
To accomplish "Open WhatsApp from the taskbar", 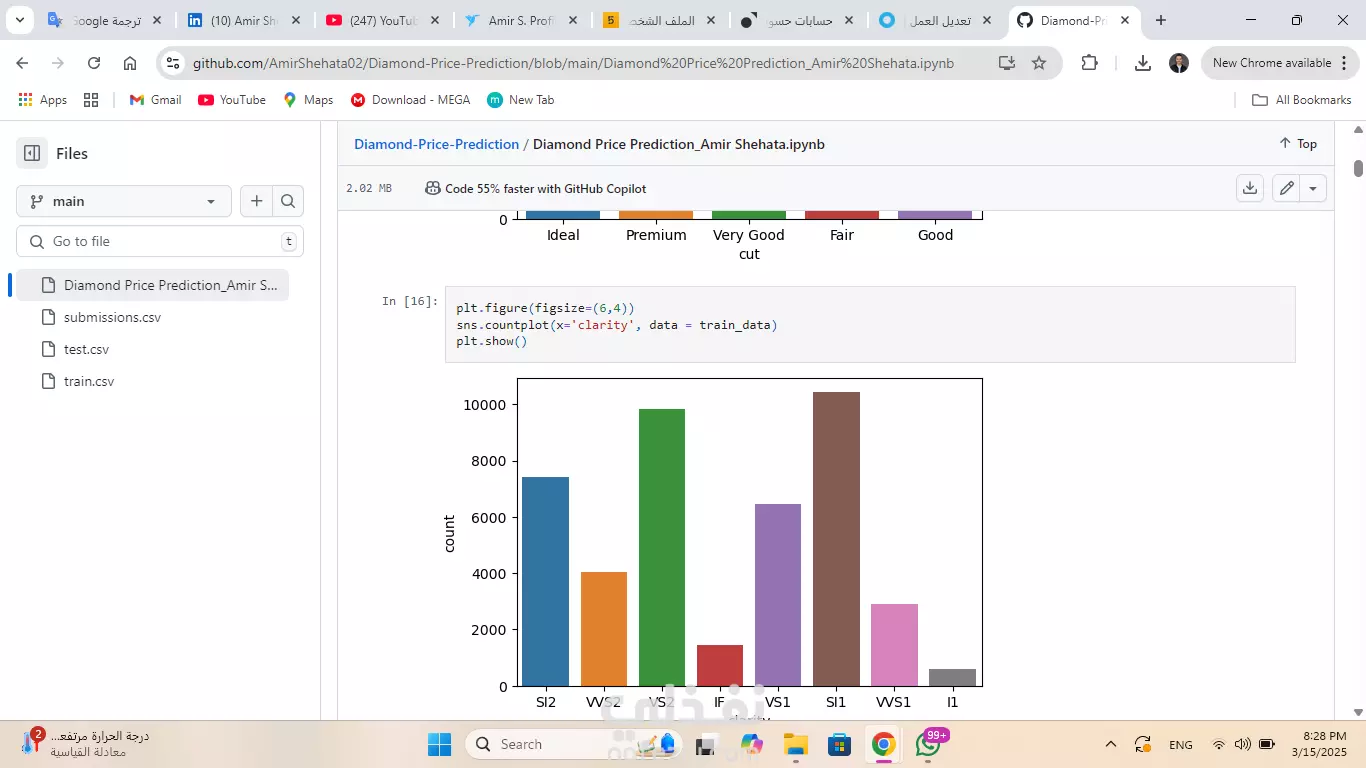I will (929, 744).
